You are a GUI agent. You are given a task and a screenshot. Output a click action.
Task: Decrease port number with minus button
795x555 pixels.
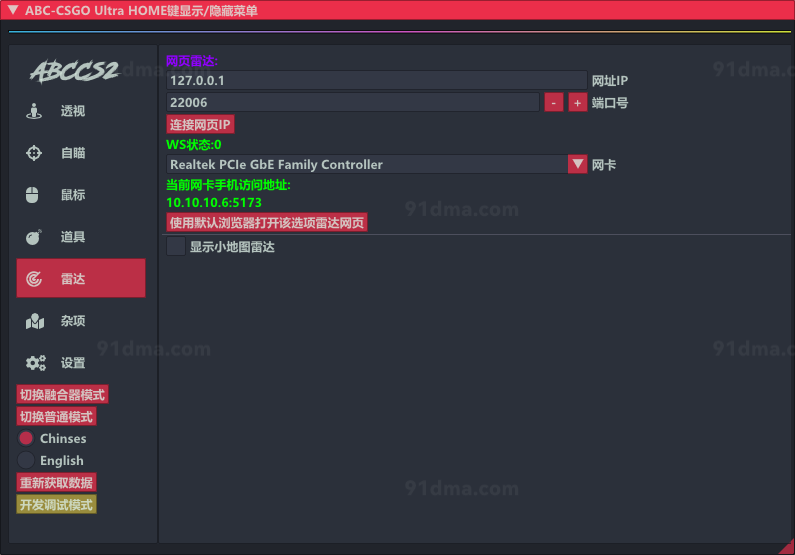tap(554, 102)
